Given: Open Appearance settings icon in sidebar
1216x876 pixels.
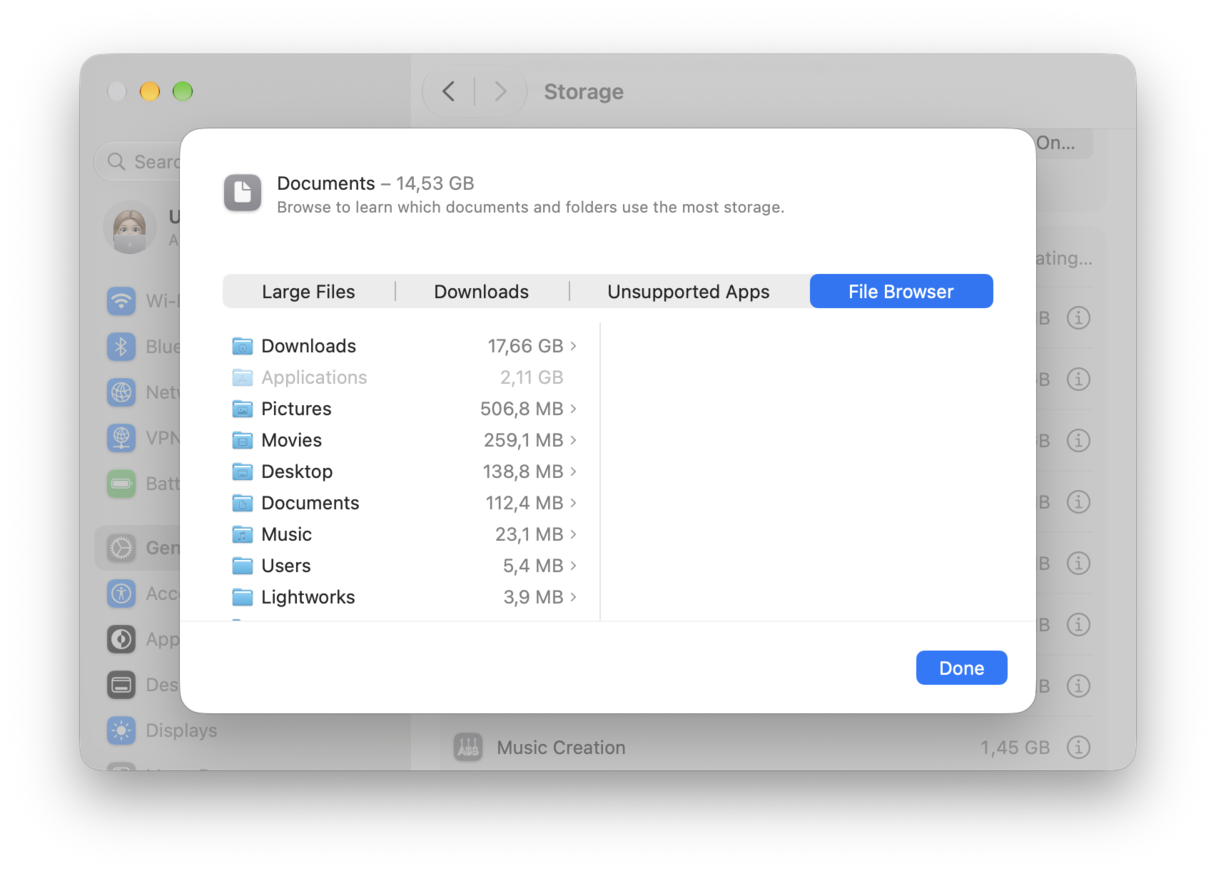Looking at the screenshot, I should [121, 639].
